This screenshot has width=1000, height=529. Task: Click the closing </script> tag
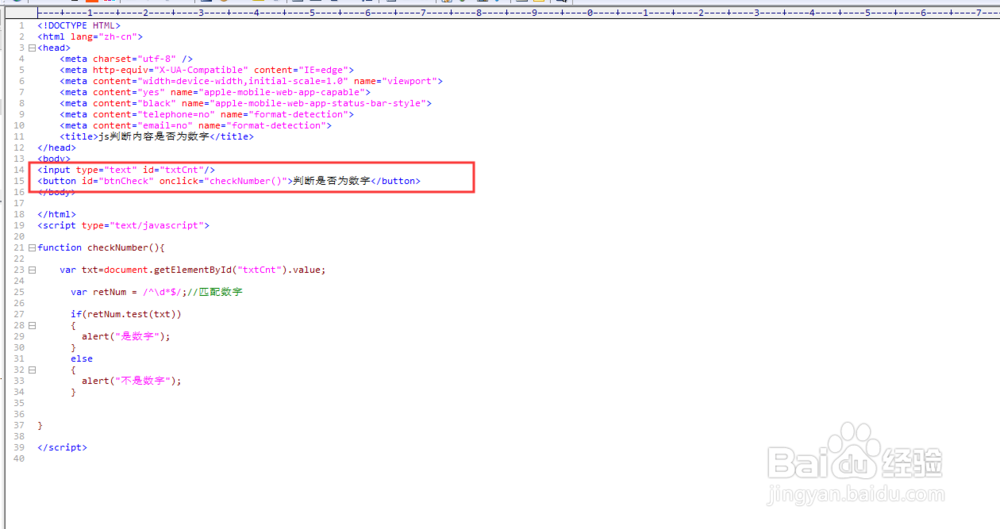click(62, 448)
